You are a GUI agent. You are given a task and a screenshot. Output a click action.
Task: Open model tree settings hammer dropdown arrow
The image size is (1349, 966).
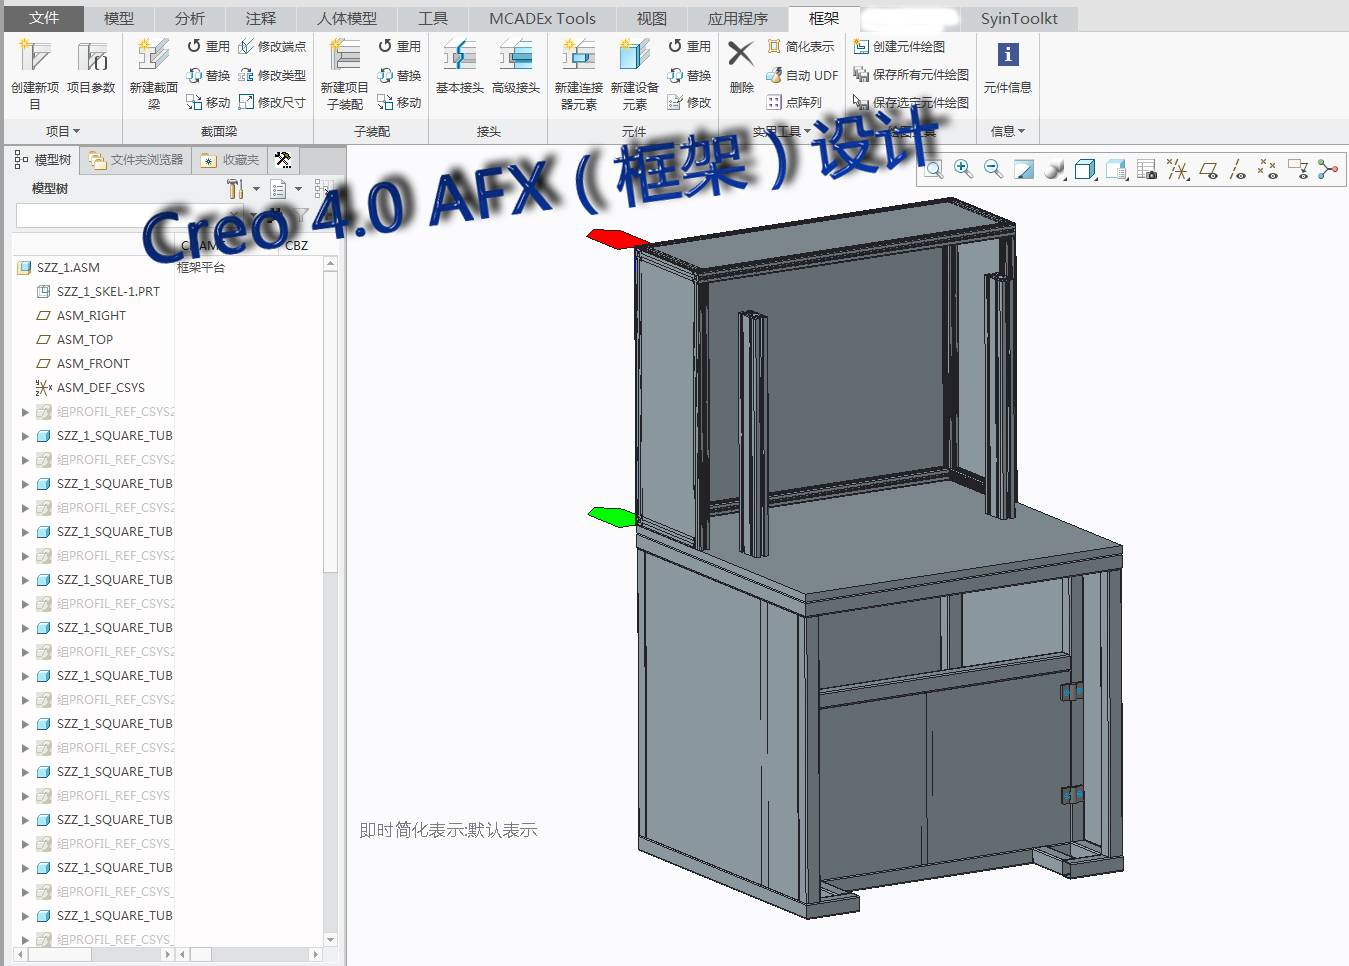point(256,189)
